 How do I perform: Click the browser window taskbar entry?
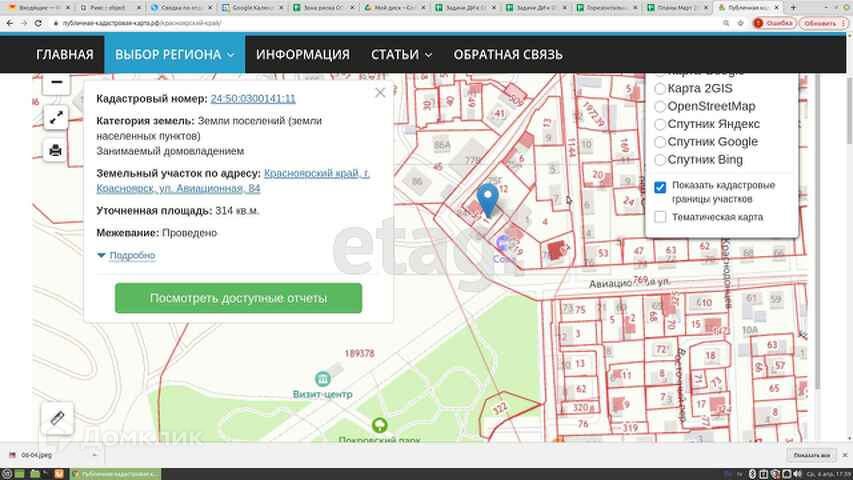point(116,474)
